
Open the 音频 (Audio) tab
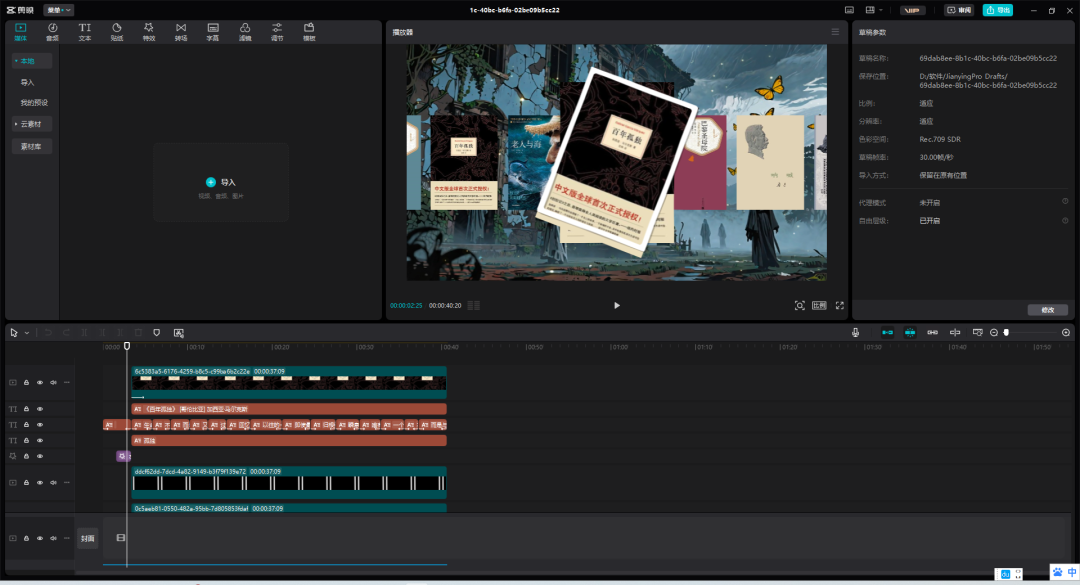click(52, 31)
